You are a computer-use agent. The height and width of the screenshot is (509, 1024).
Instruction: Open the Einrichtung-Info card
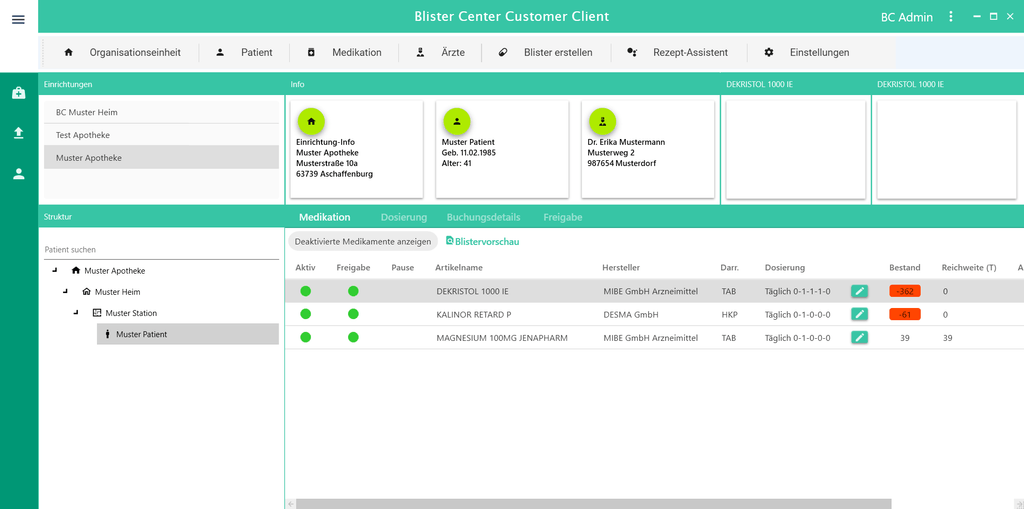pyautogui.click(x=357, y=149)
